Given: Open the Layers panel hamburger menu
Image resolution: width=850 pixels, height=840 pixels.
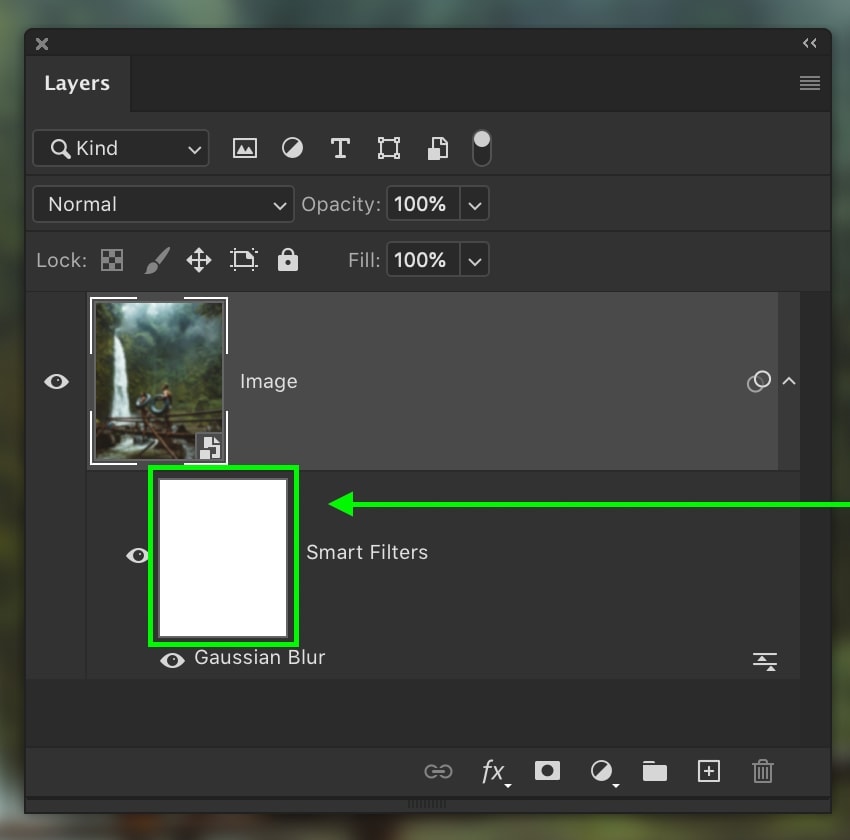Looking at the screenshot, I should pos(809,83).
